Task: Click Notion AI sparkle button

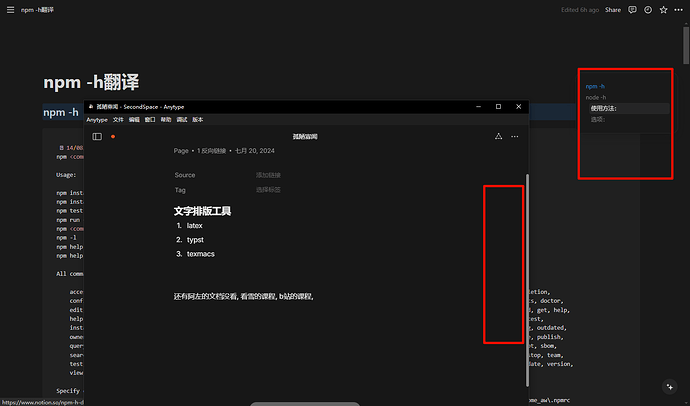Action: point(670,387)
